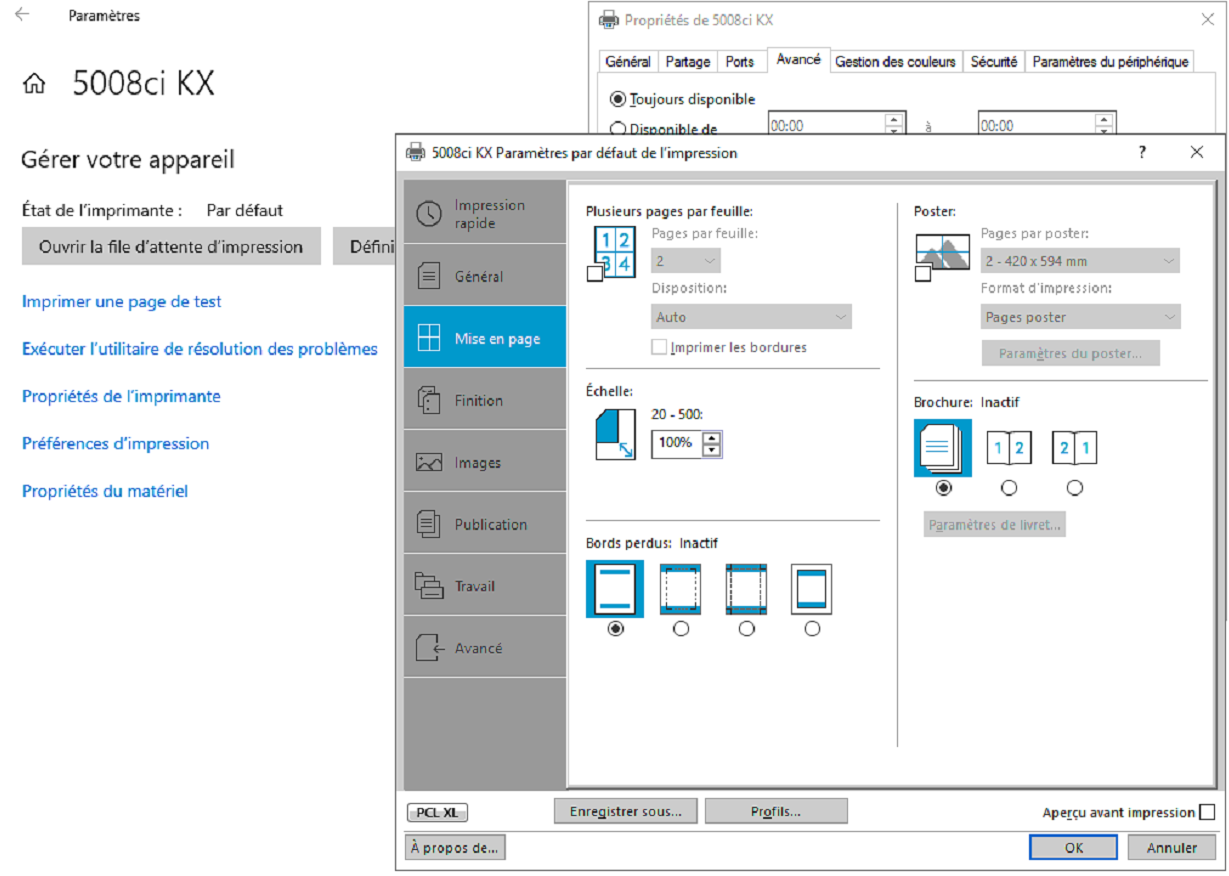Image resolution: width=1229 pixels, height=876 pixels.
Task: Click the Poster mountain image icon
Action: click(x=943, y=252)
